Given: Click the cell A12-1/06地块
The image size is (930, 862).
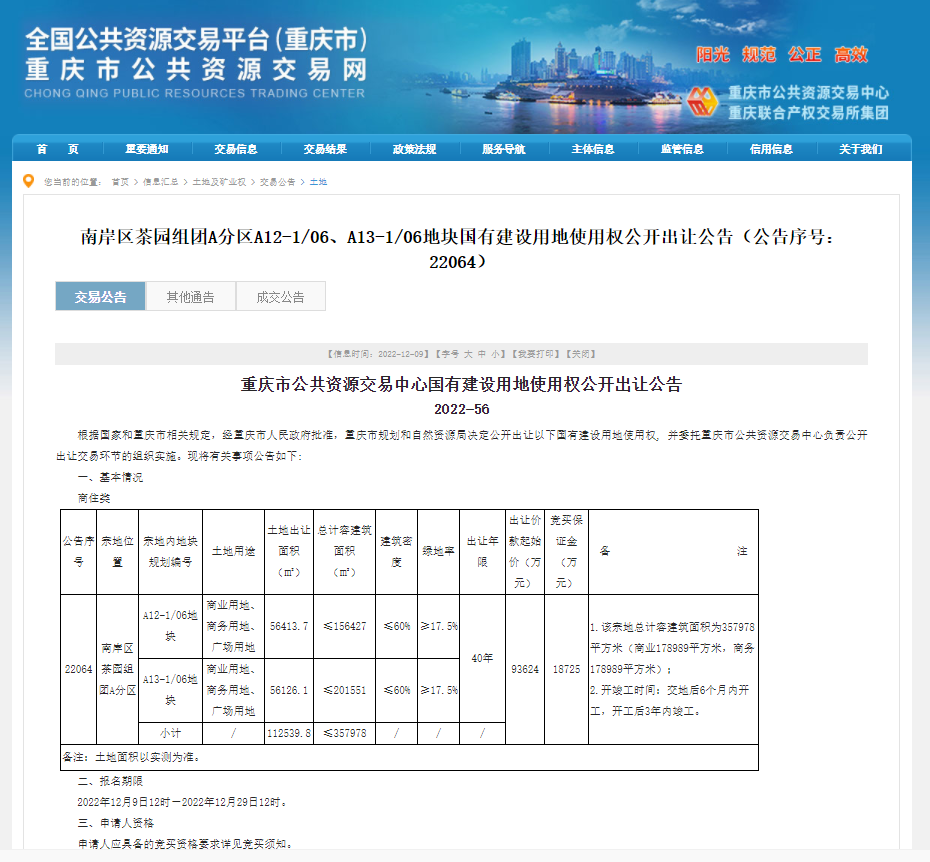Looking at the screenshot, I should (x=170, y=626).
